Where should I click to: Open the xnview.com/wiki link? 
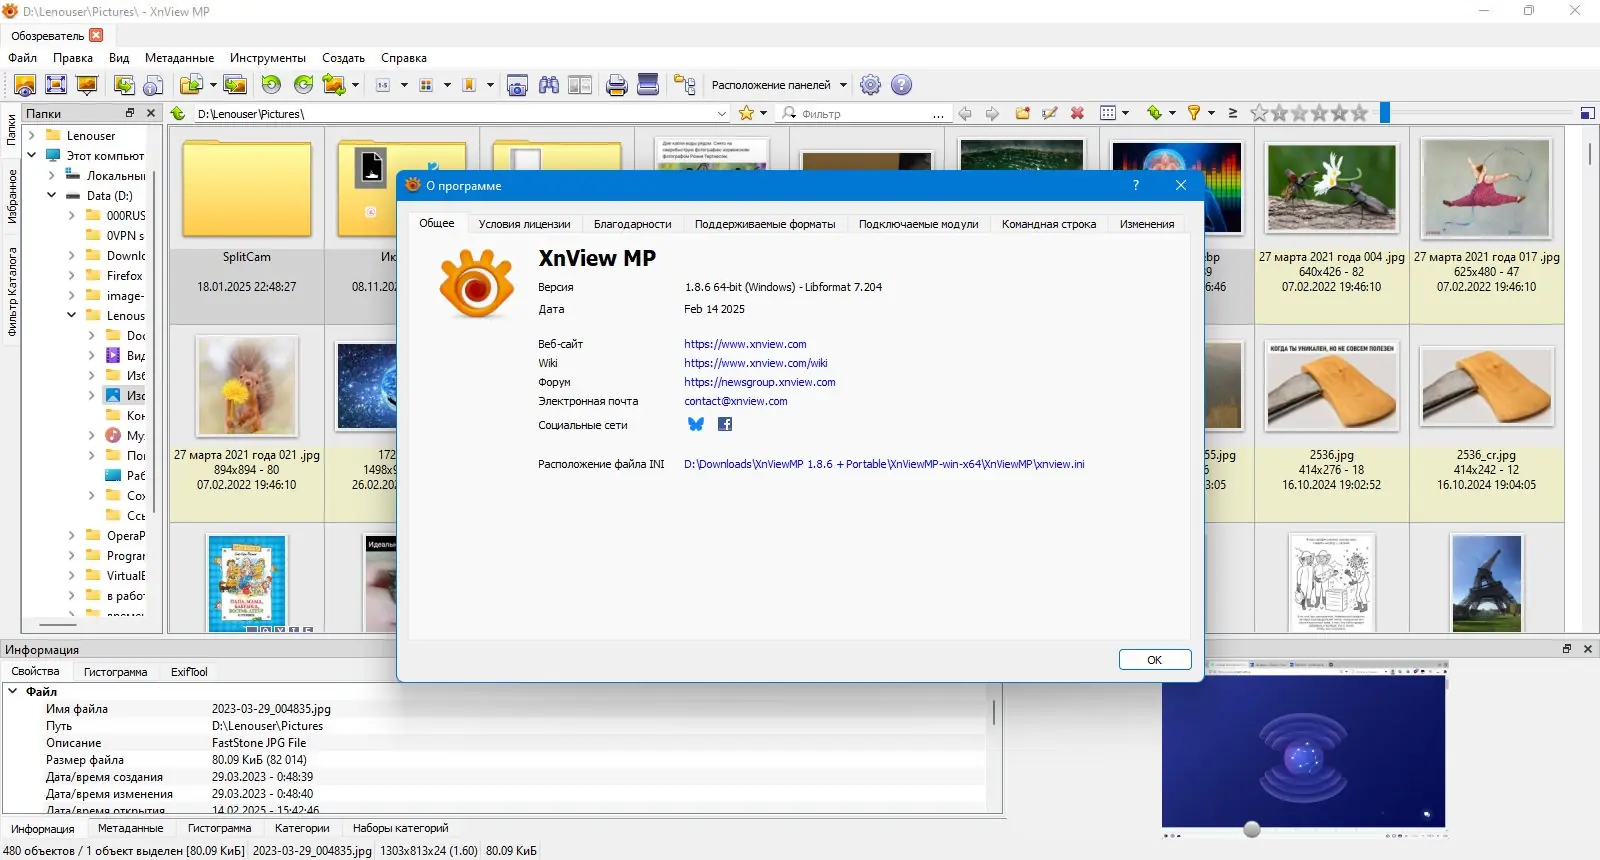coord(756,363)
